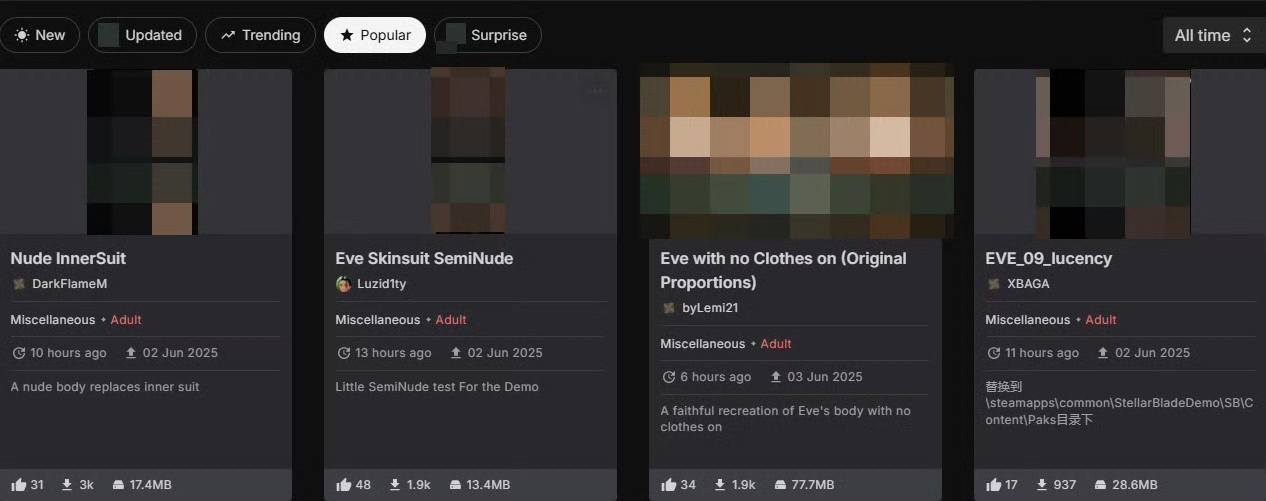Screen dimensions: 1266x501
Task: Click the file size icon beside 13.4MB
Action: (457, 484)
